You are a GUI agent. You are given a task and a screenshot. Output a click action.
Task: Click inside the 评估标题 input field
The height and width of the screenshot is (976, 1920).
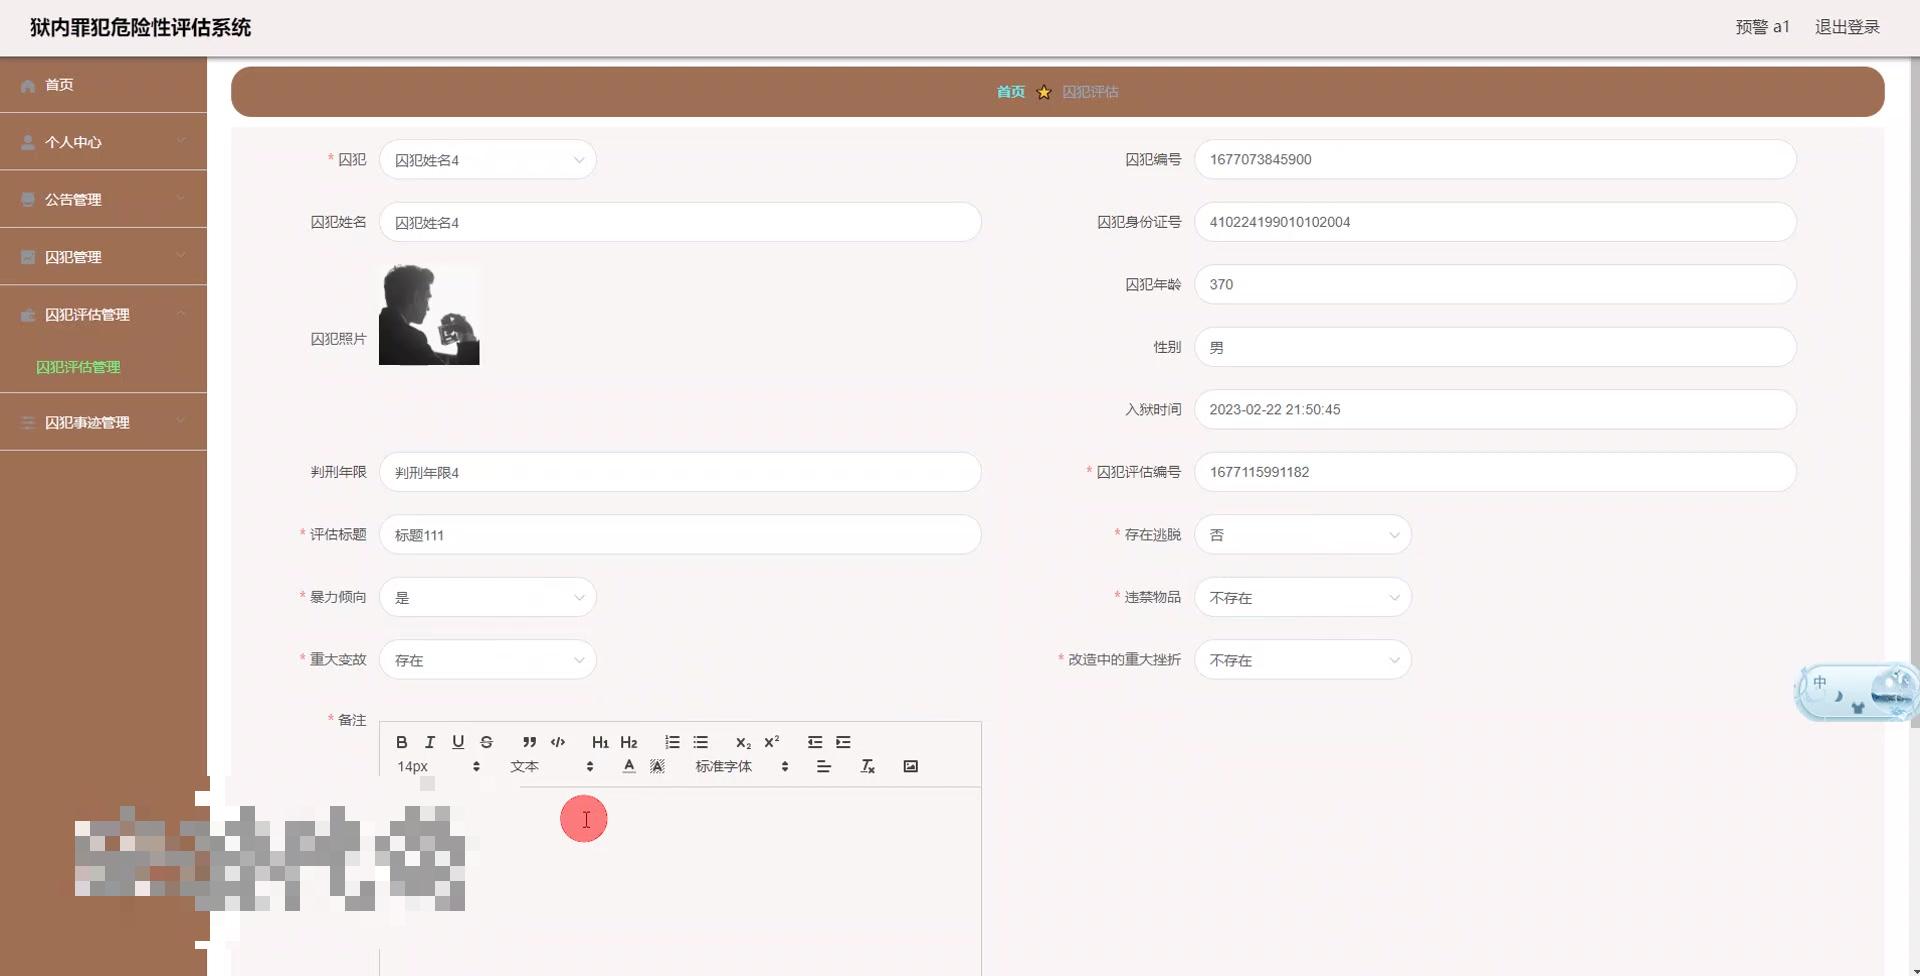point(680,534)
